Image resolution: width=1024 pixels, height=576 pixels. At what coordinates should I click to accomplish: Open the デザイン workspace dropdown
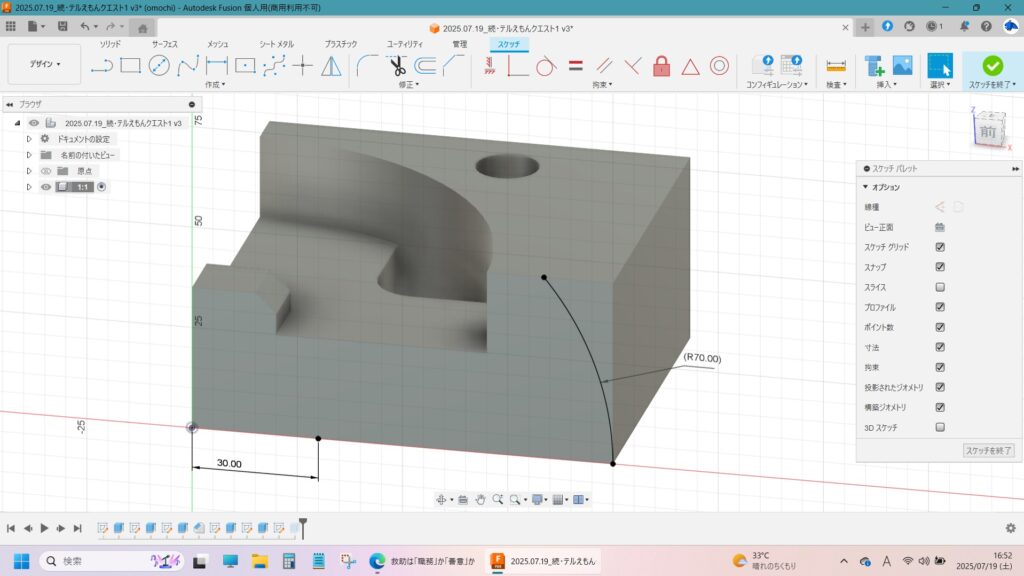(x=44, y=64)
